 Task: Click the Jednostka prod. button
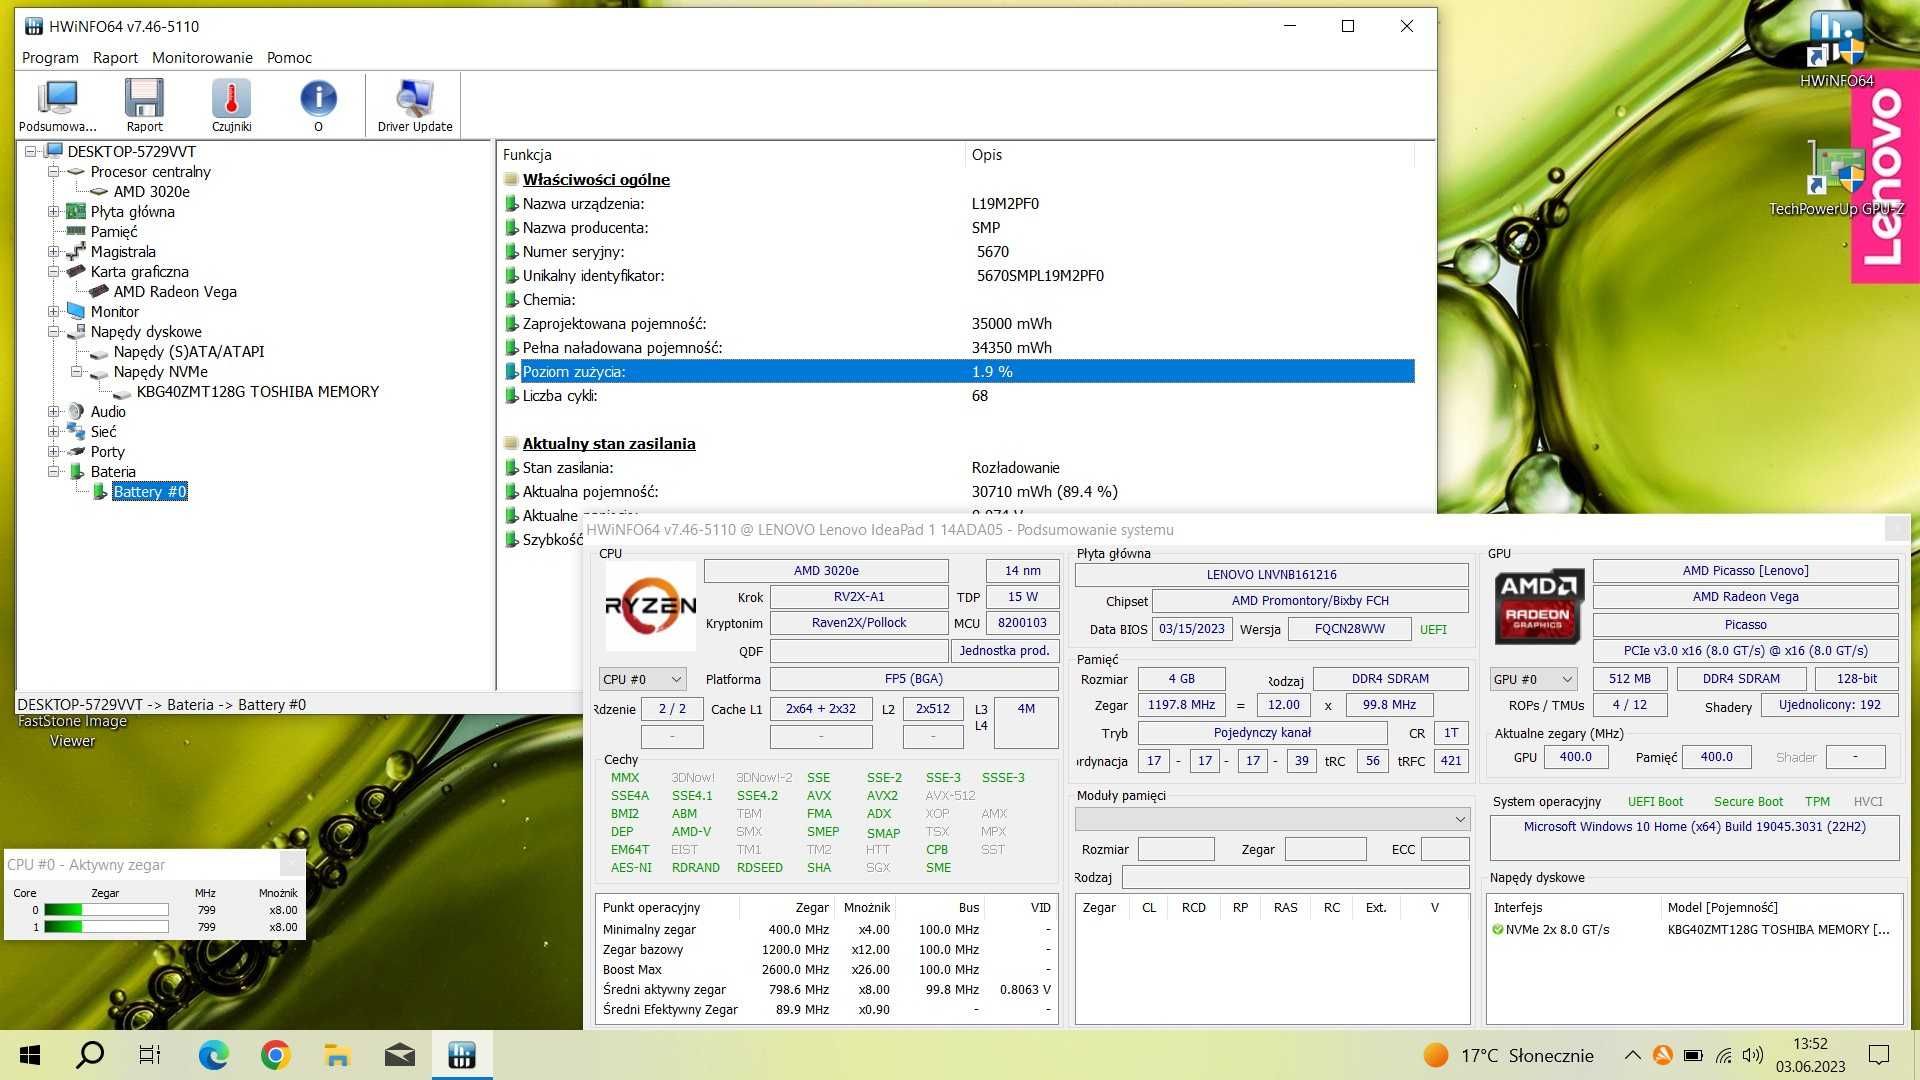pos(1004,651)
